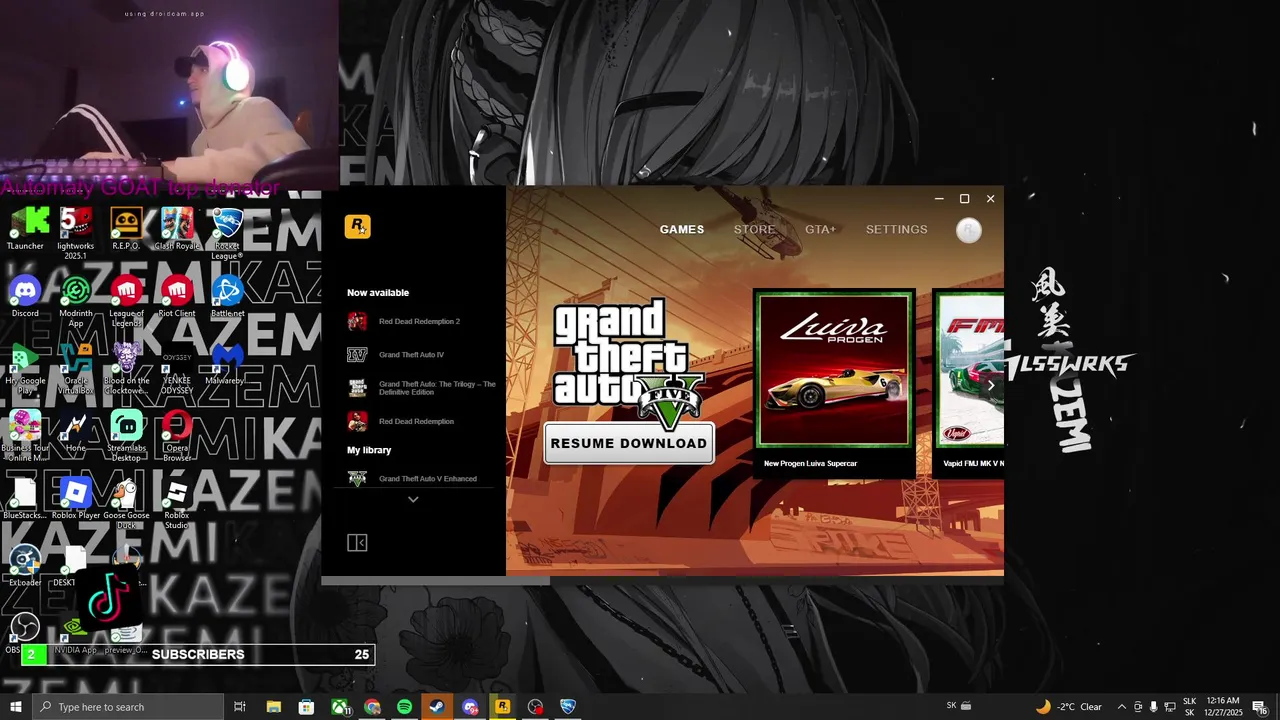The height and width of the screenshot is (720, 1280).
Task: Open Xbox app from taskbar
Action: point(340,707)
